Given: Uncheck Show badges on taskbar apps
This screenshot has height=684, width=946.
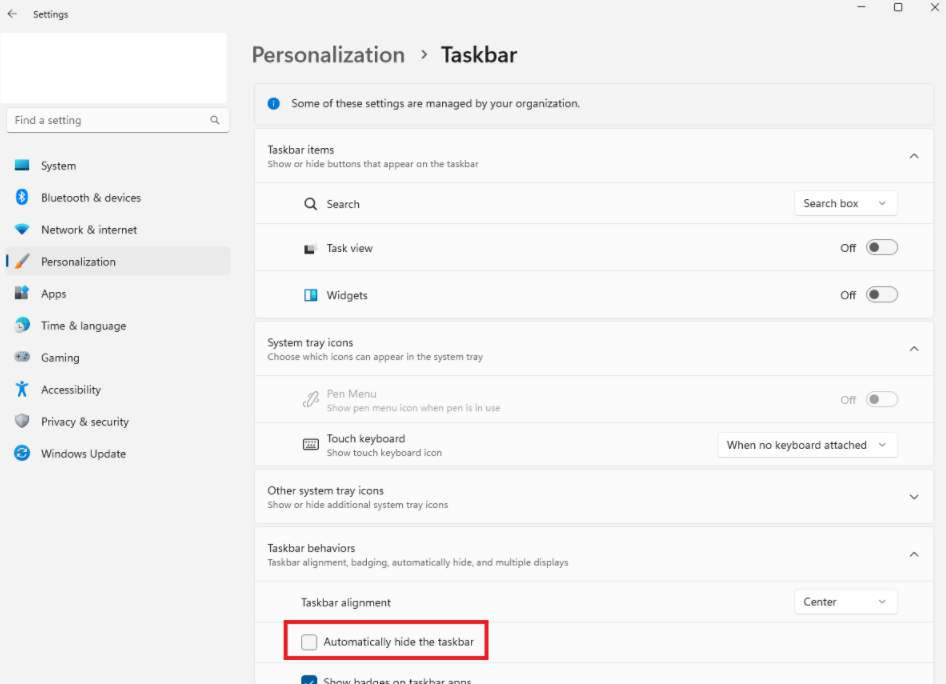Looking at the screenshot, I should (x=309, y=680).
